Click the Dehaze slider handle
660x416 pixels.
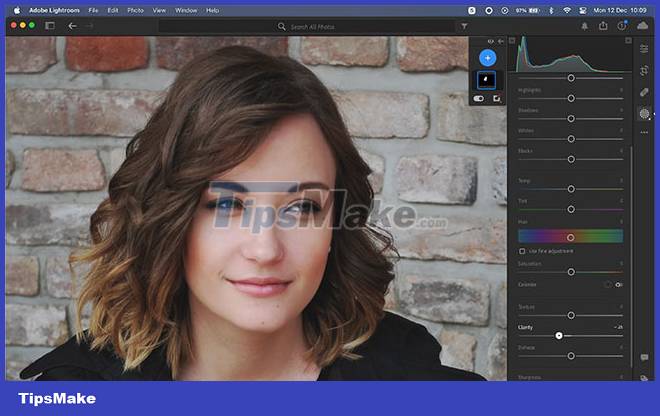coord(571,356)
